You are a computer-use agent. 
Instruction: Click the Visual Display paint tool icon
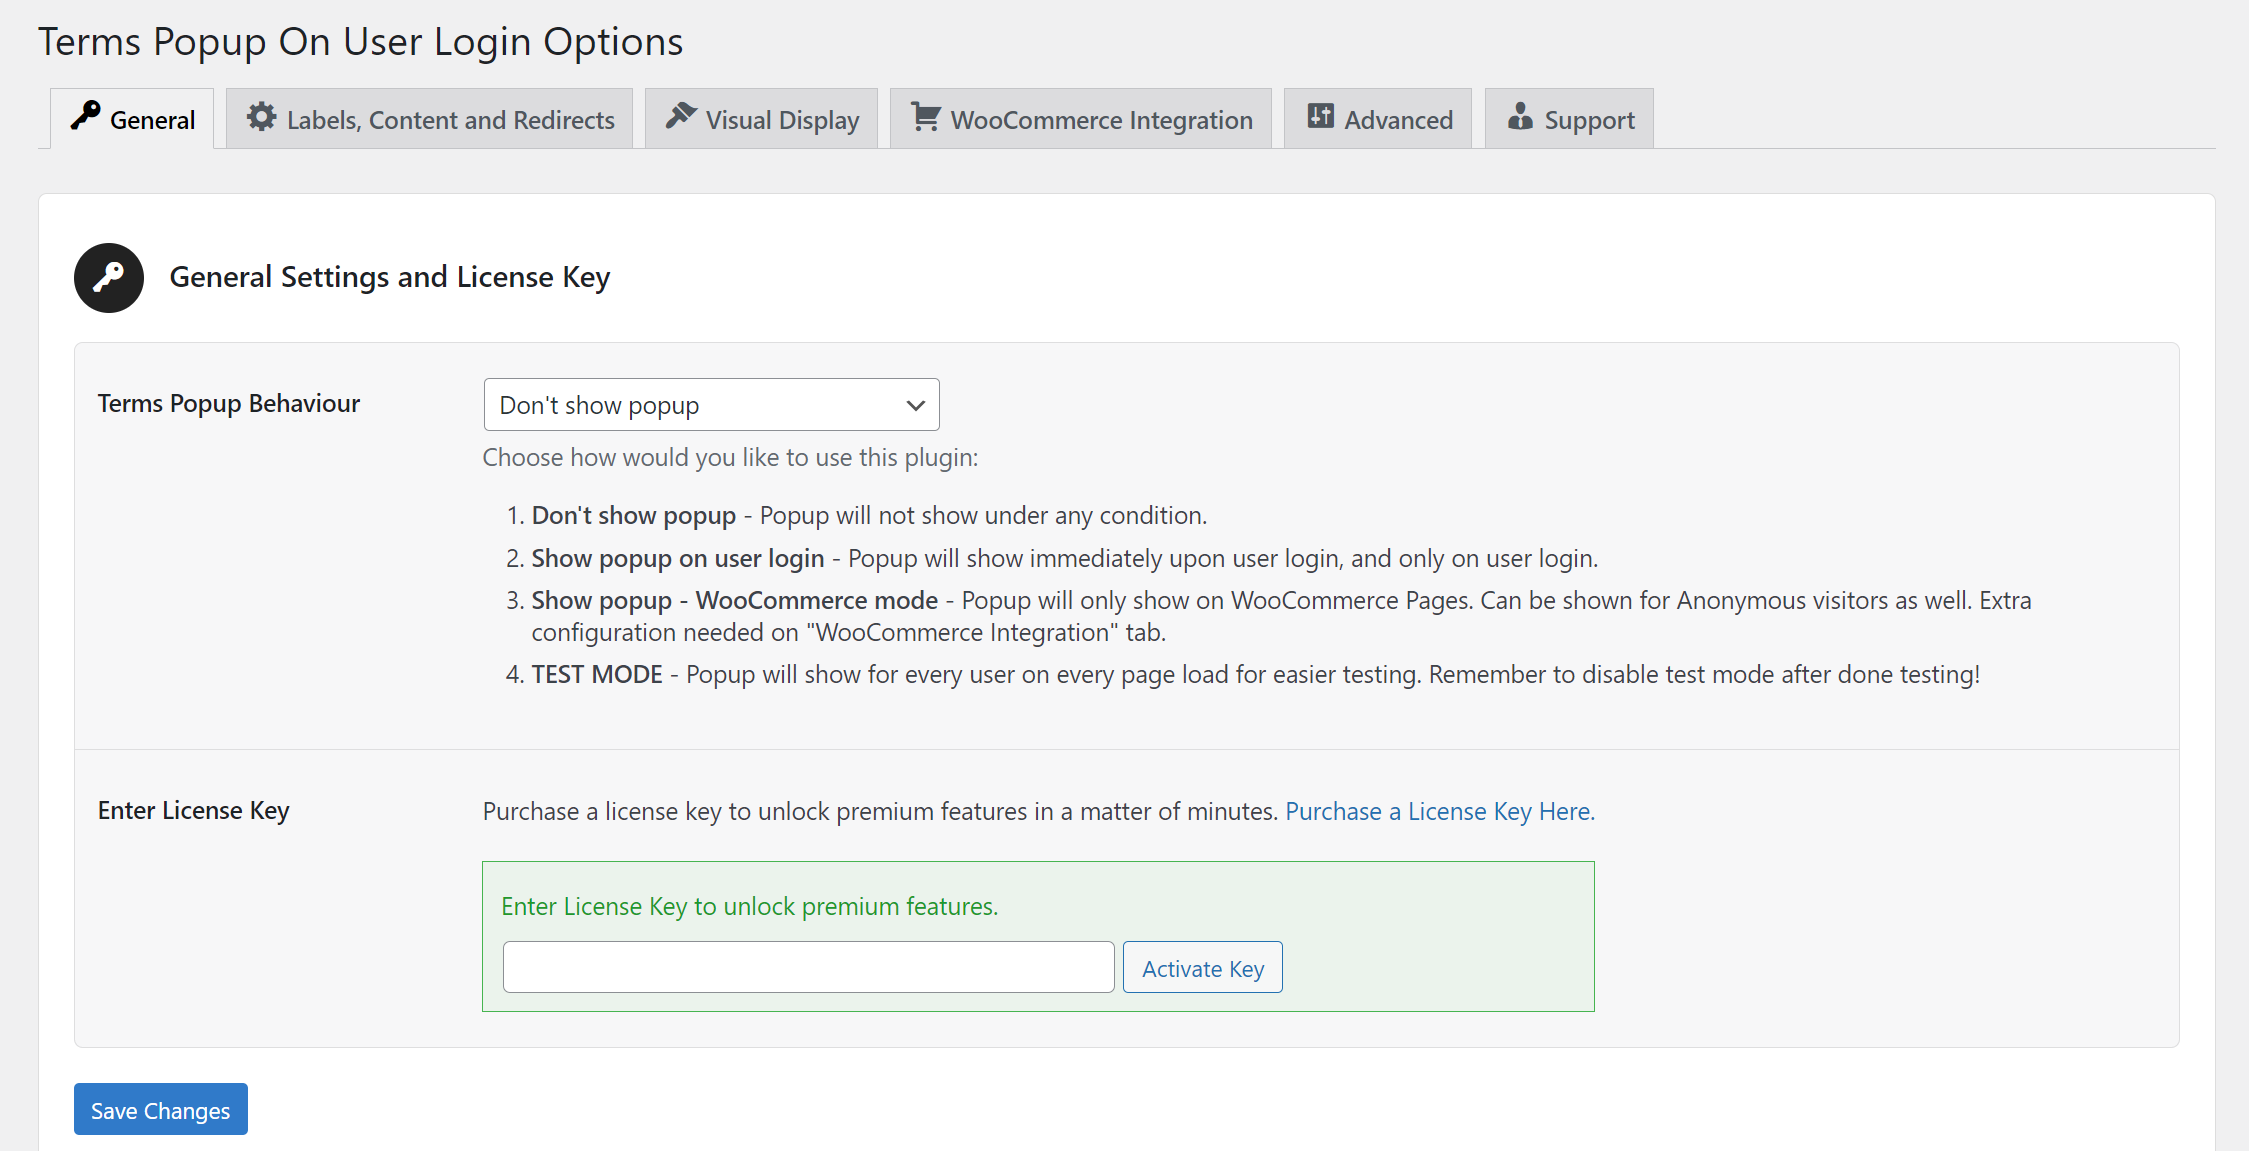pyautogui.click(x=678, y=117)
